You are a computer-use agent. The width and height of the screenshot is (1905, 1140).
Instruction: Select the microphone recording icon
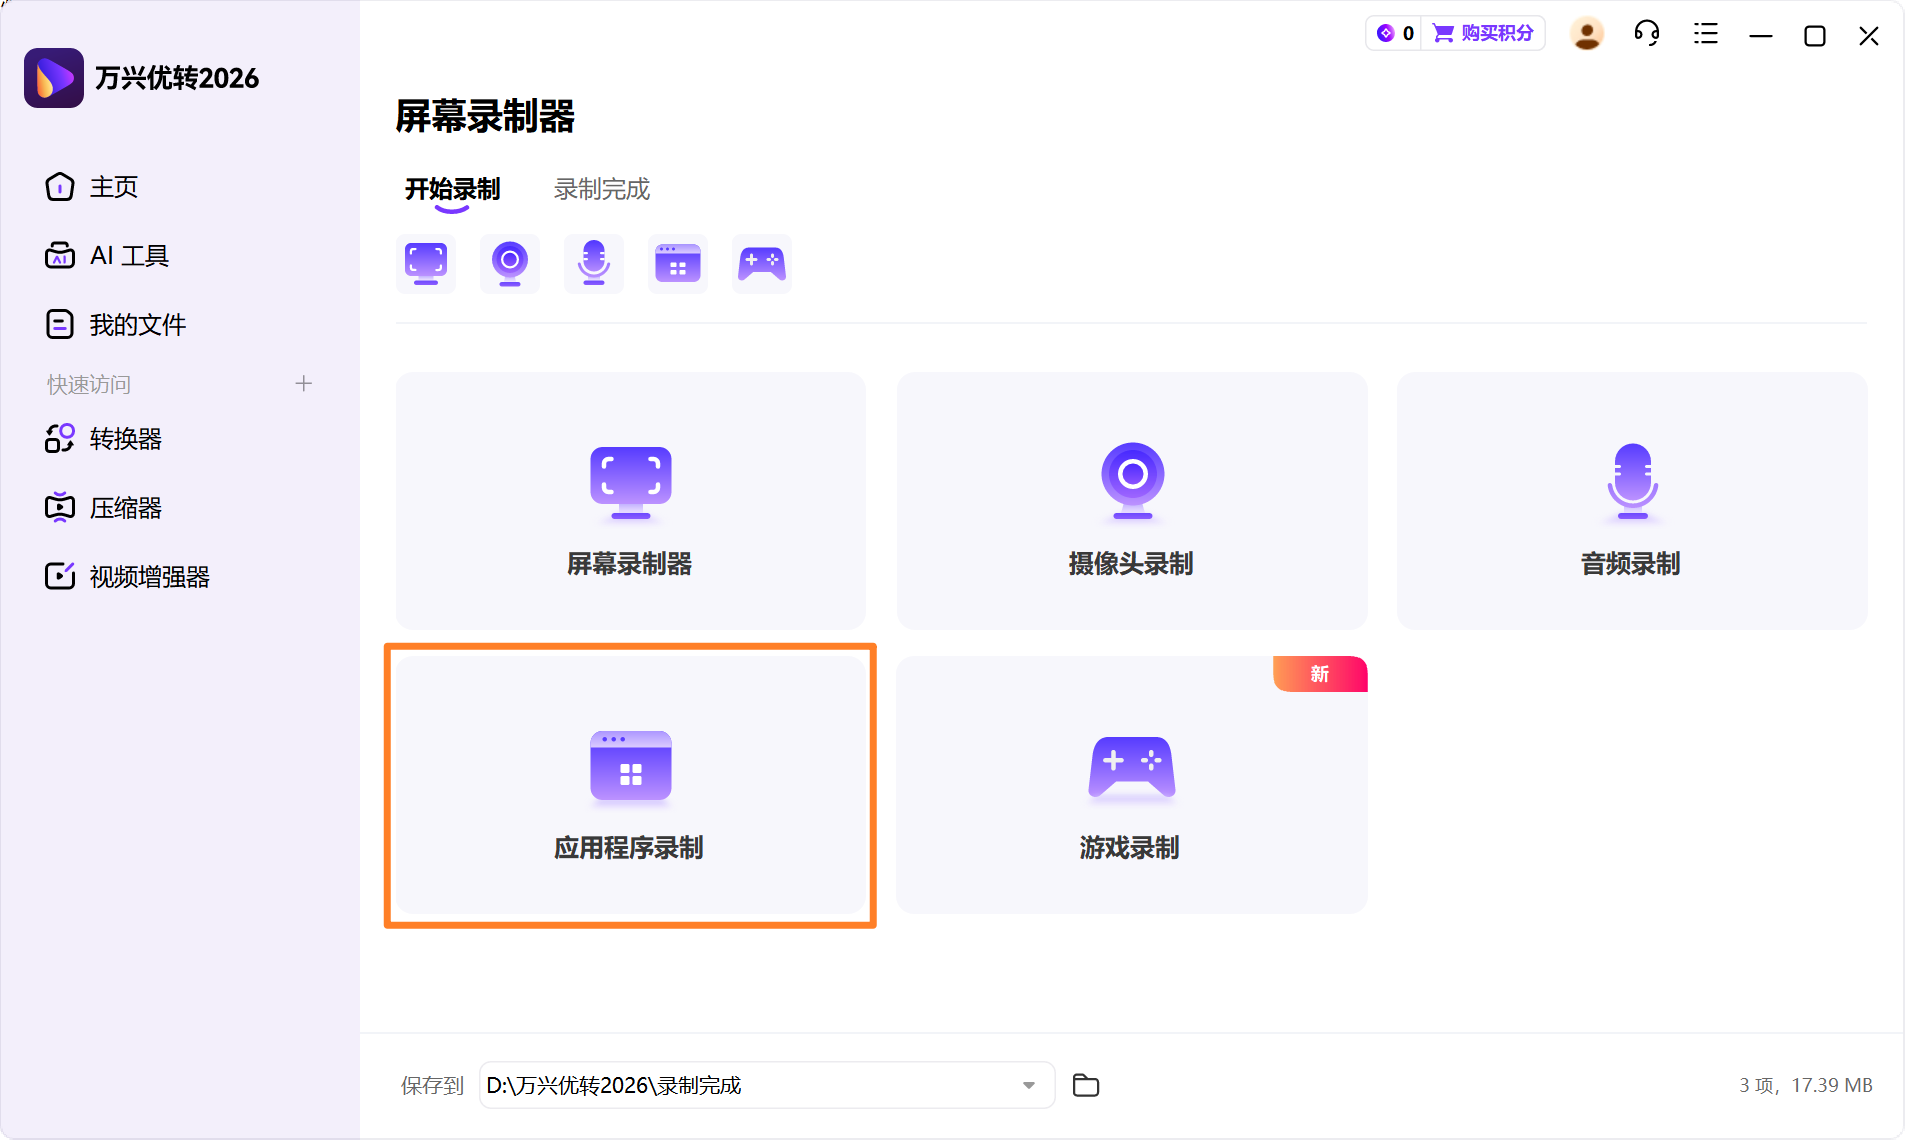point(594,263)
